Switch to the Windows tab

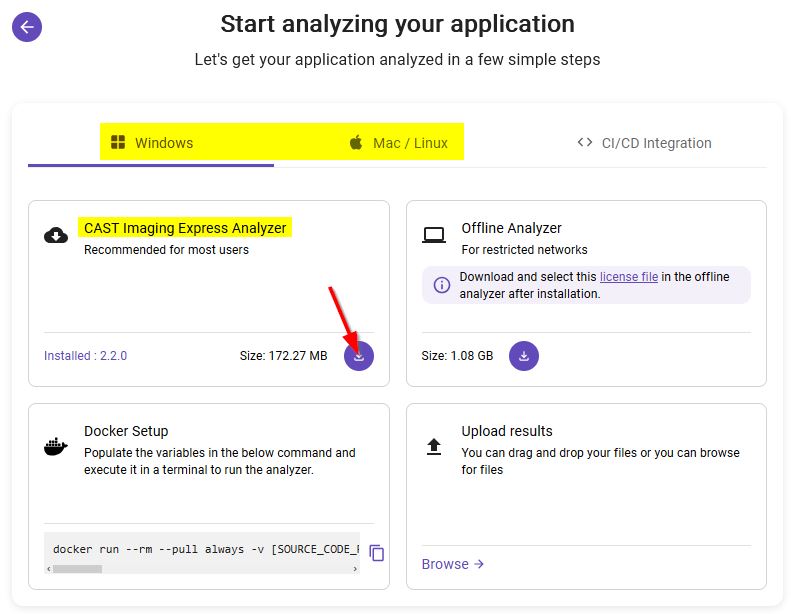pyautogui.click(x=152, y=143)
